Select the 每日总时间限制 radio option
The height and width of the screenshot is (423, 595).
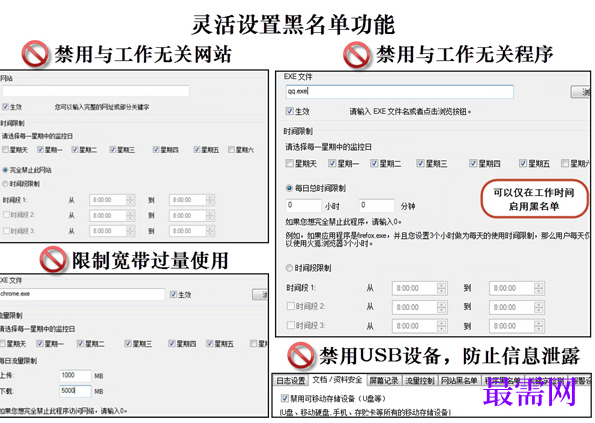[289, 188]
